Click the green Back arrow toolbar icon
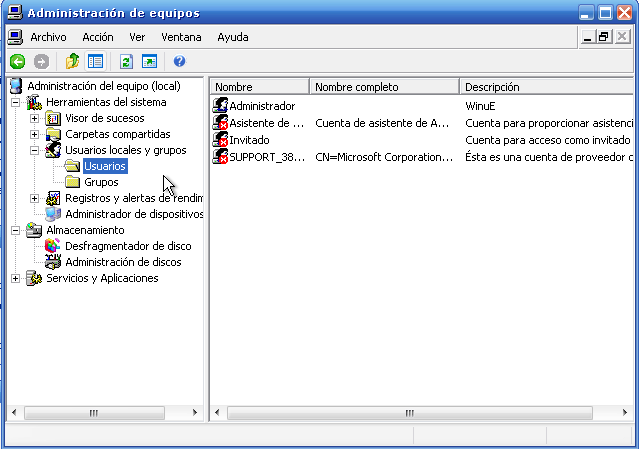 pos(17,61)
